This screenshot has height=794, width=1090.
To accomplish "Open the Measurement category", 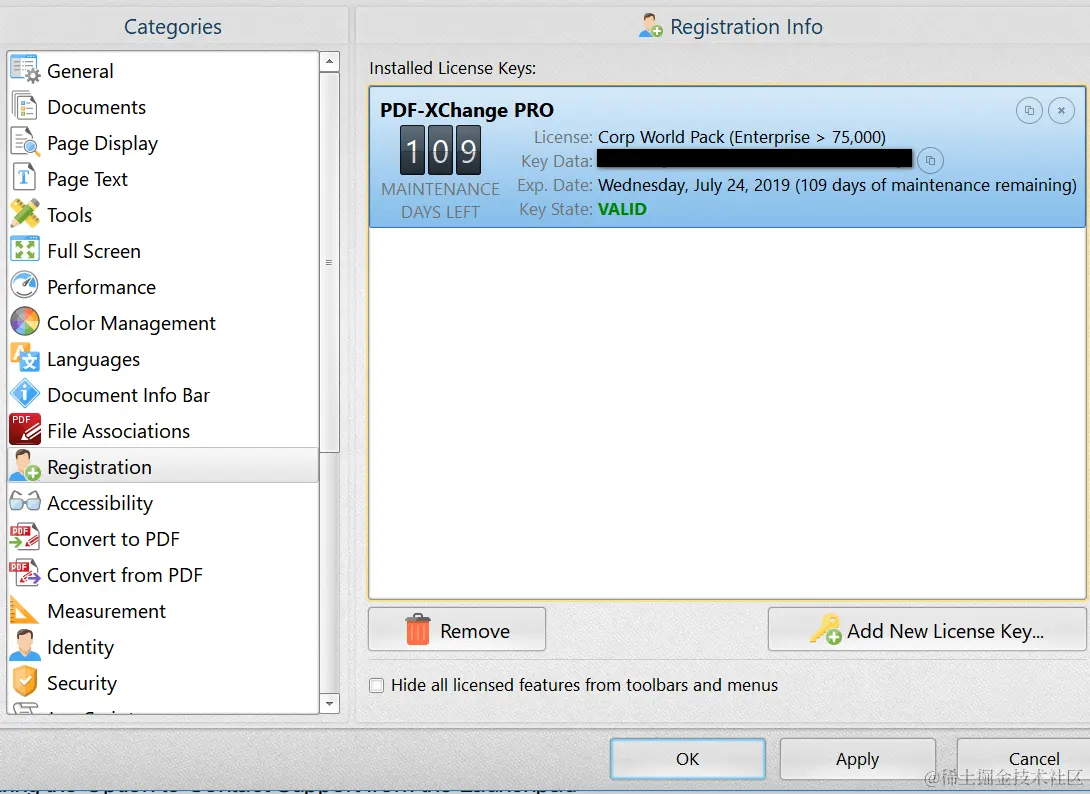I will [x=163, y=611].
